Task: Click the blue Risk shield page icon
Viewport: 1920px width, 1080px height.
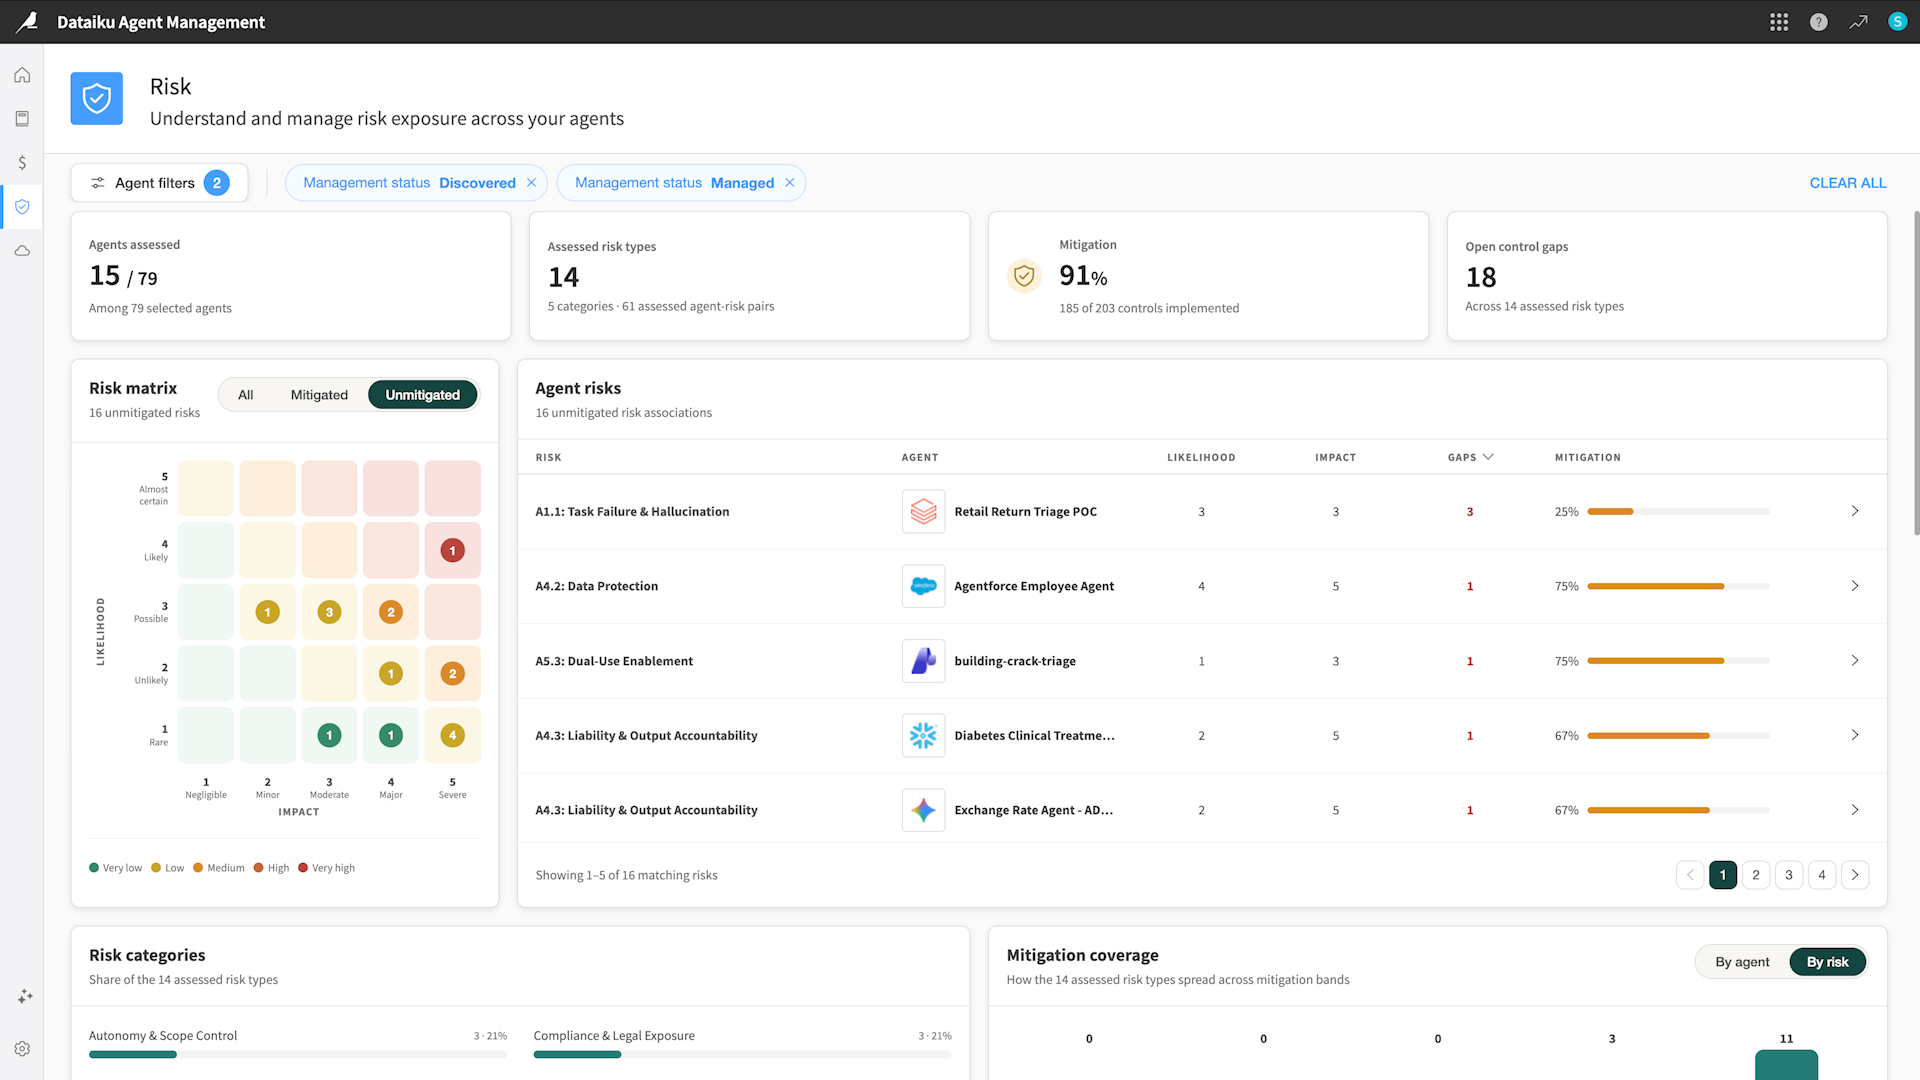Action: coord(96,98)
